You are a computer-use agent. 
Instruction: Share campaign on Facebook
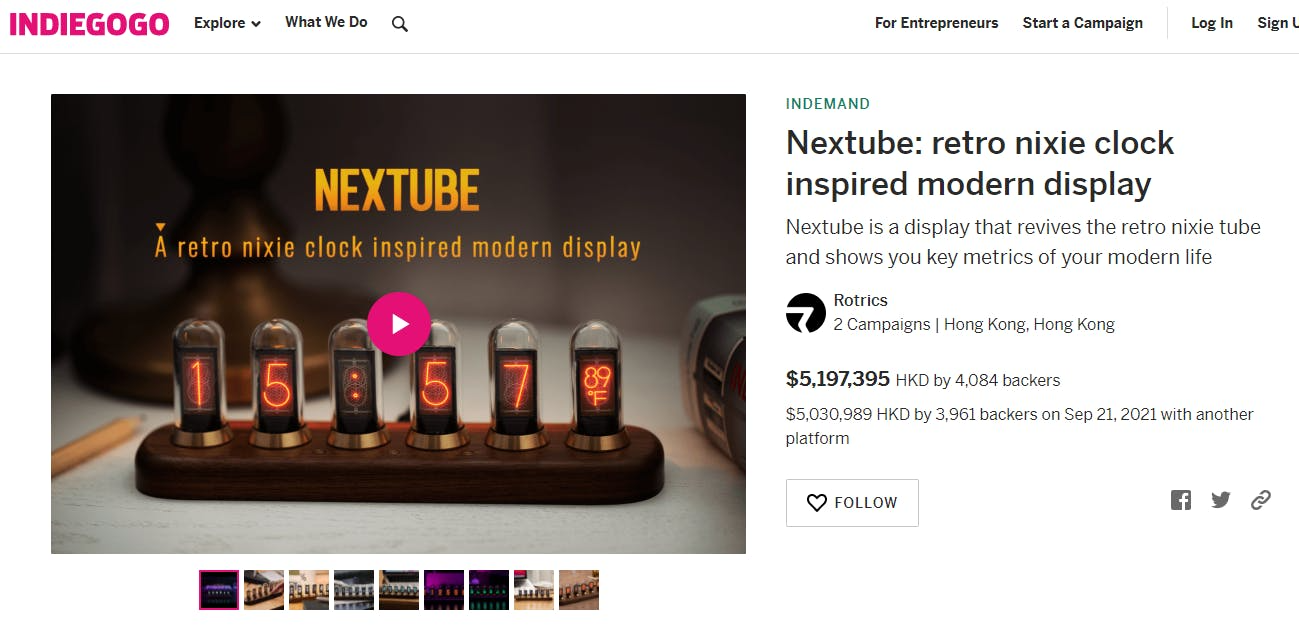pos(1181,500)
